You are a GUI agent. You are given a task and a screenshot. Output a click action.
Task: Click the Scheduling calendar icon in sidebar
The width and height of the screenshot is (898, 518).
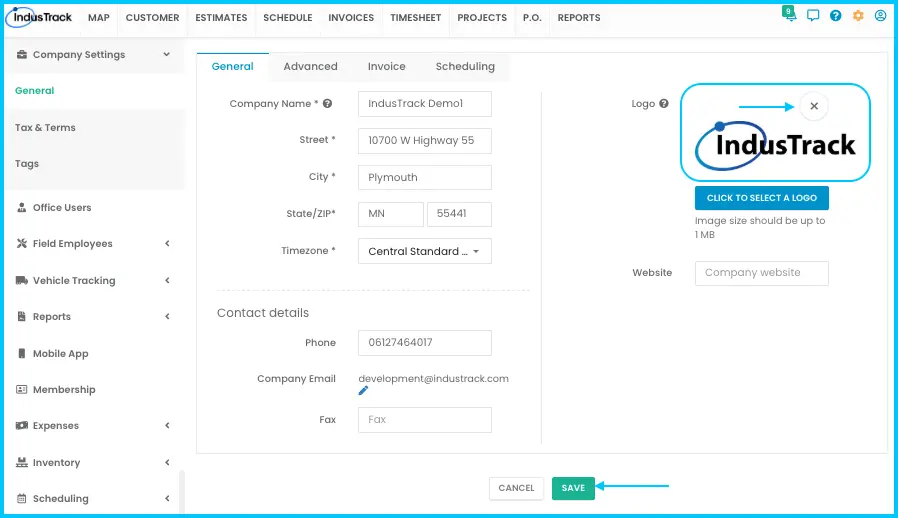pos(22,499)
